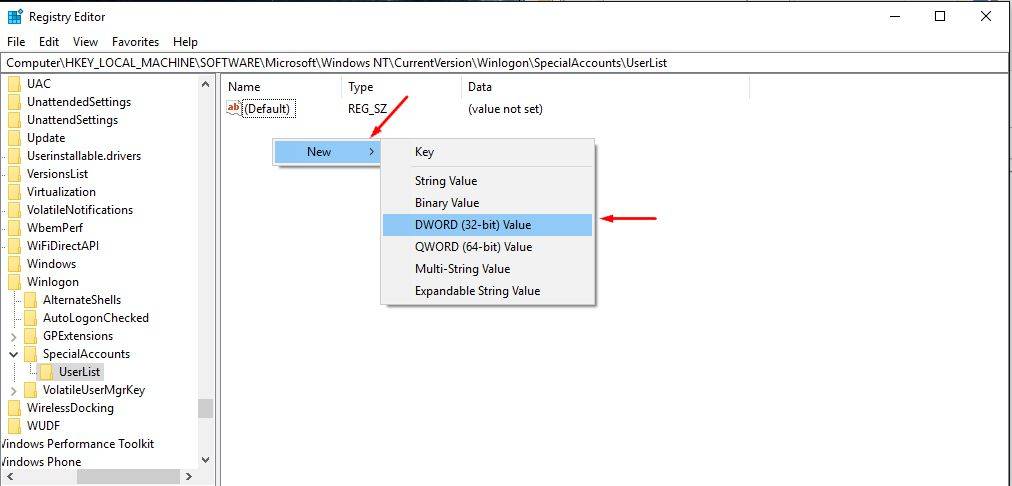This screenshot has width=1012, height=486.
Task: Click the Registry Editor app icon in title bar
Action: click(x=15, y=17)
